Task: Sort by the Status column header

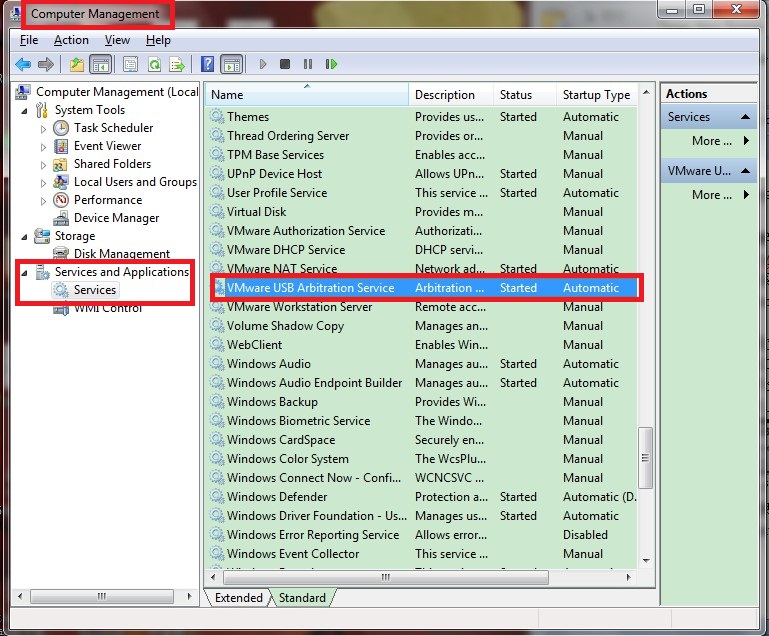Action: coord(525,94)
